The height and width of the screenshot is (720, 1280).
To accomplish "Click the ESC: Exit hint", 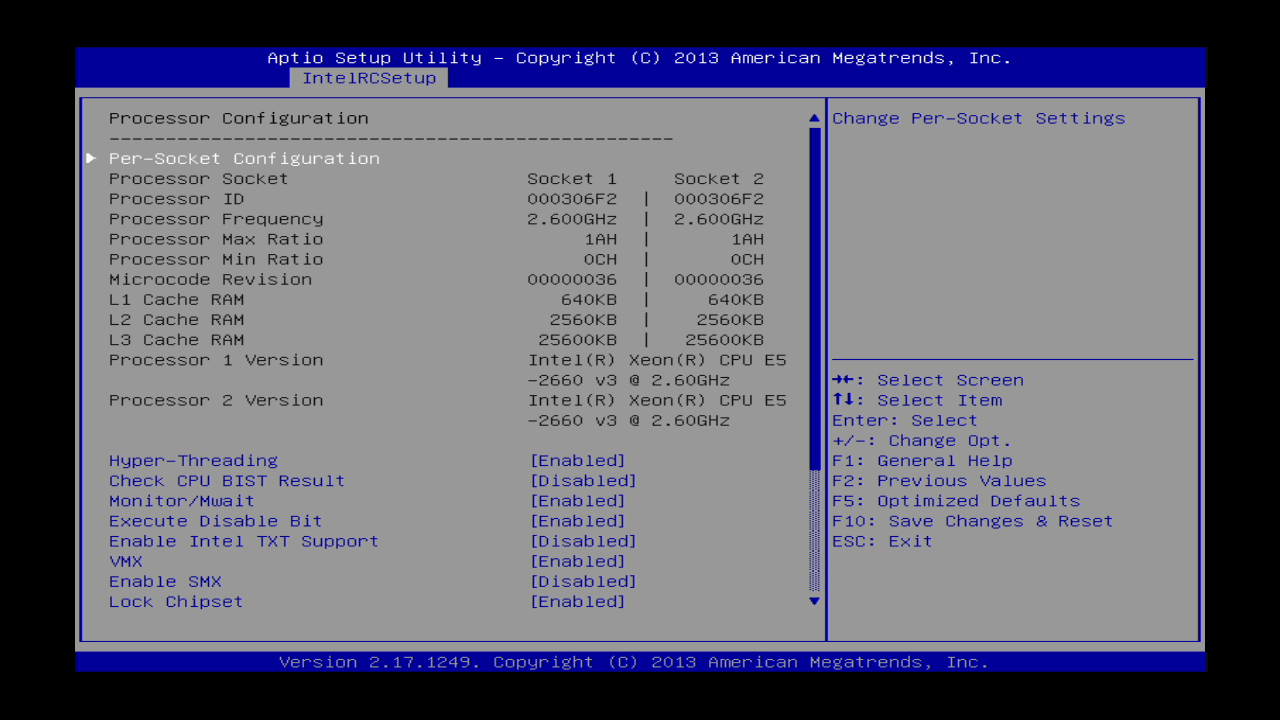I will pos(882,541).
